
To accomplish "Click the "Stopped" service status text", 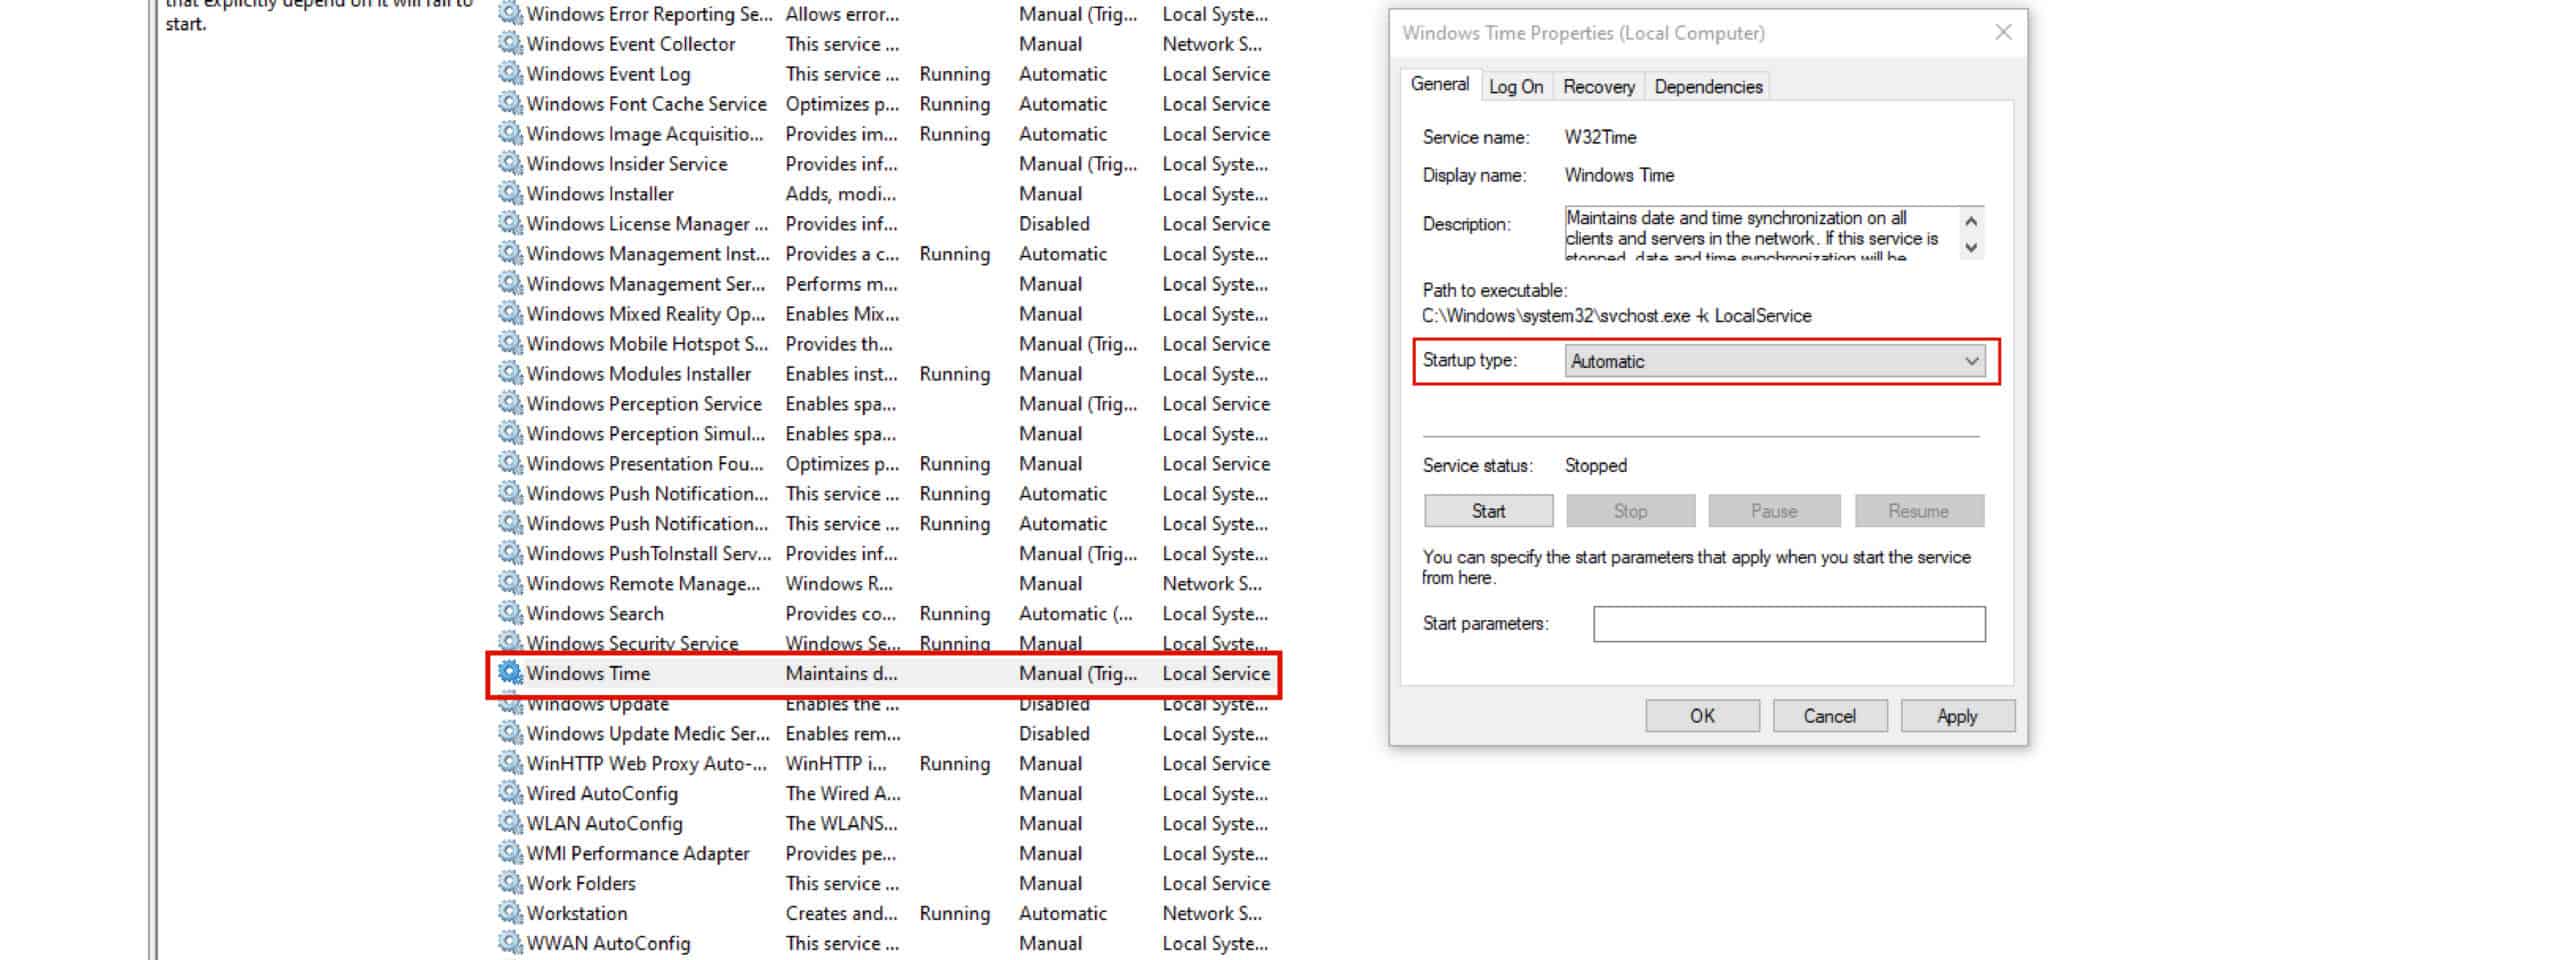I will click(x=1596, y=465).
